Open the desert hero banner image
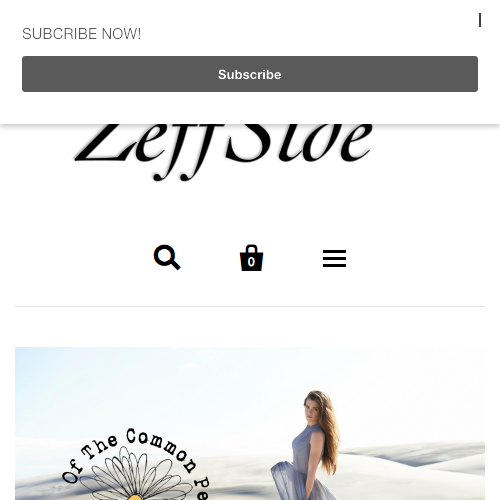The width and height of the screenshot is (500, 500). [250, 423]
